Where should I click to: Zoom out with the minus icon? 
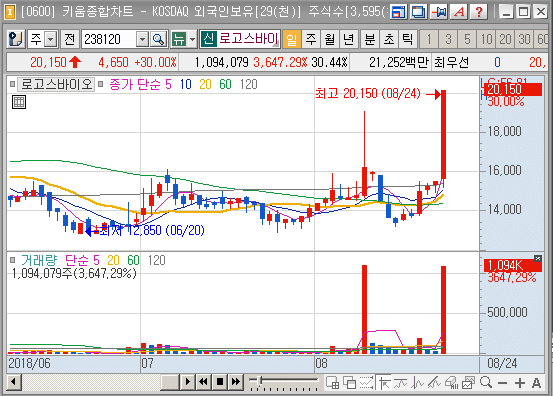503,383
